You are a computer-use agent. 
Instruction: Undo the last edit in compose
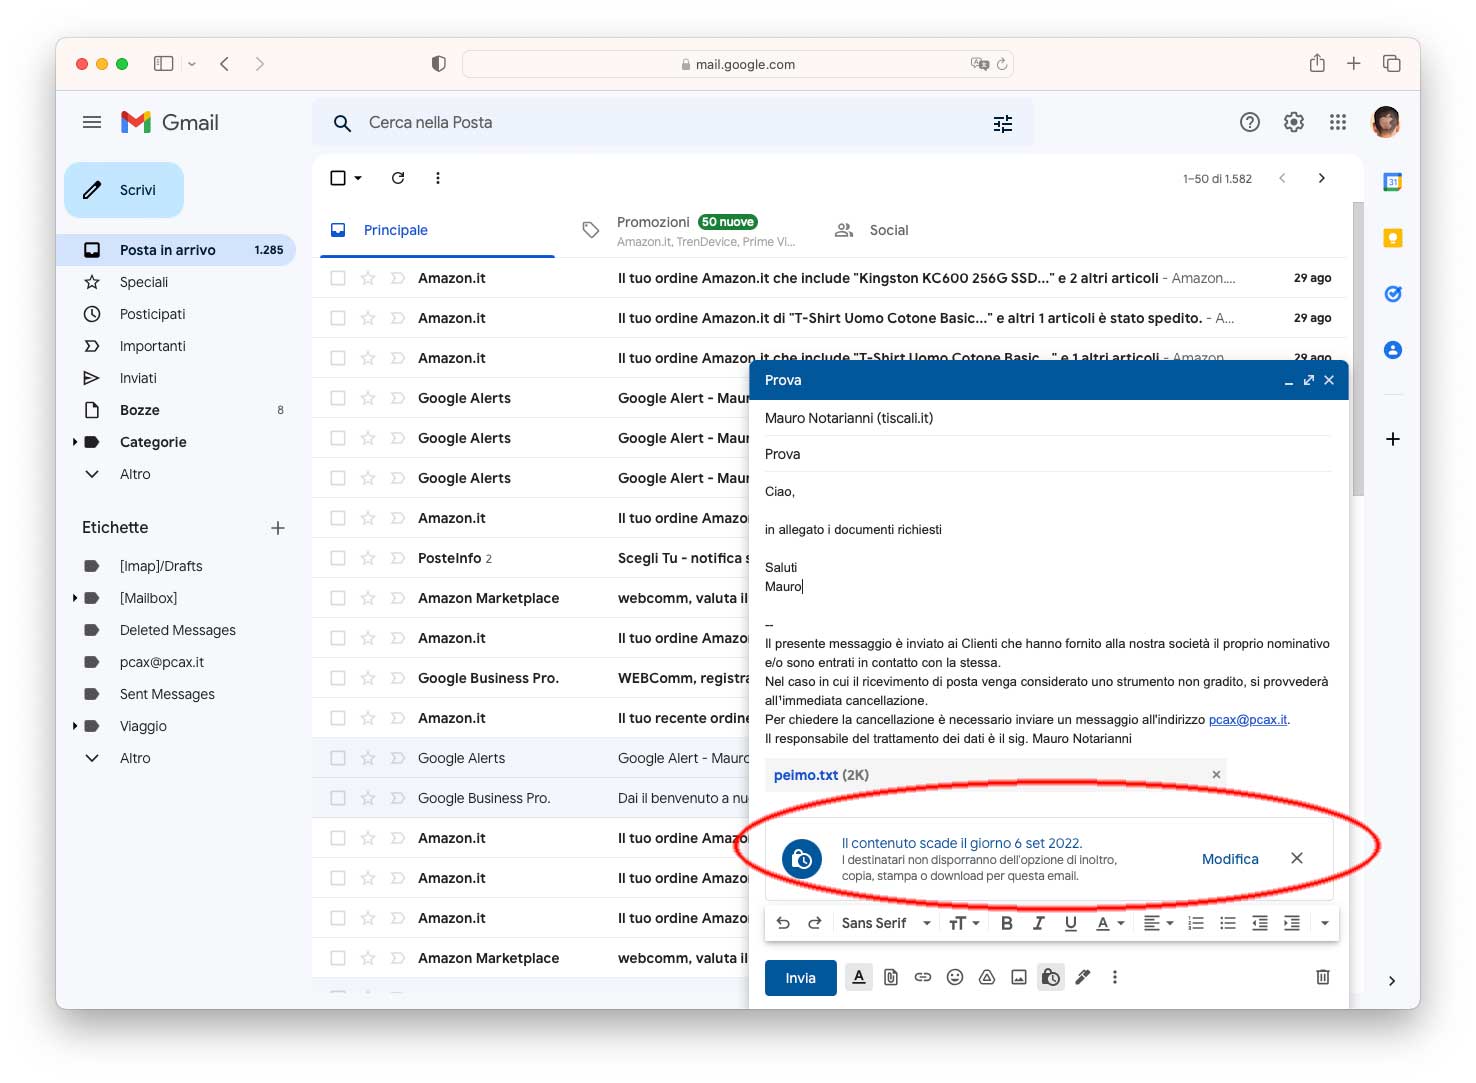(783, 923)
